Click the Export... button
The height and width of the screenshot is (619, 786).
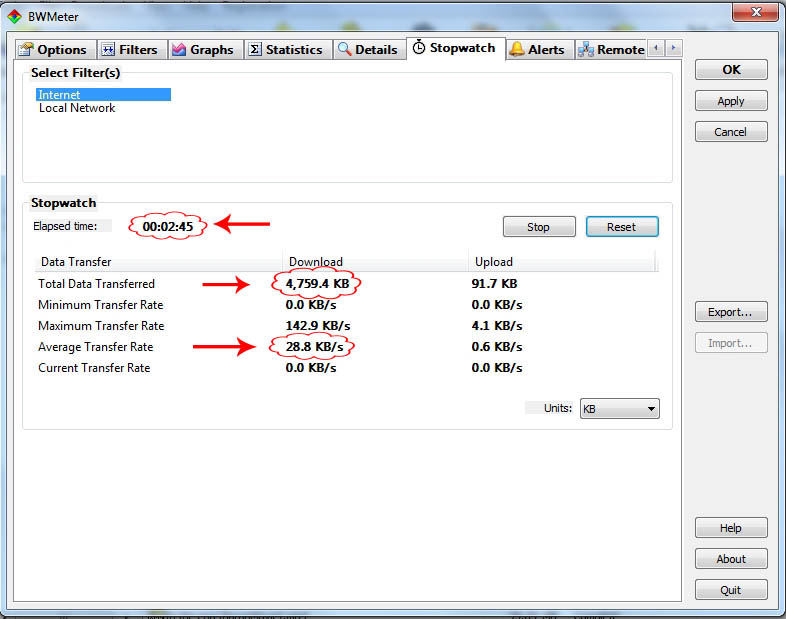[x=731, y=312]
